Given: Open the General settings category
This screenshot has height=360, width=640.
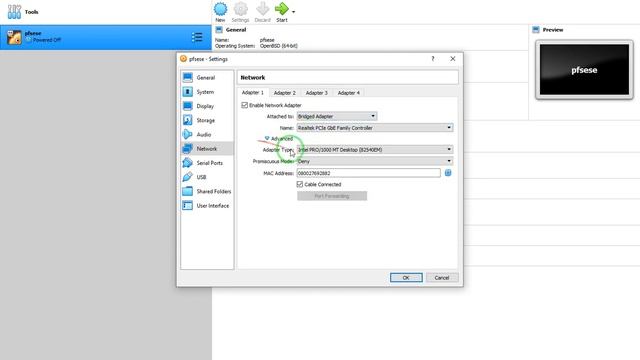Looking at the screenshot, I should (x=207, y=78).
